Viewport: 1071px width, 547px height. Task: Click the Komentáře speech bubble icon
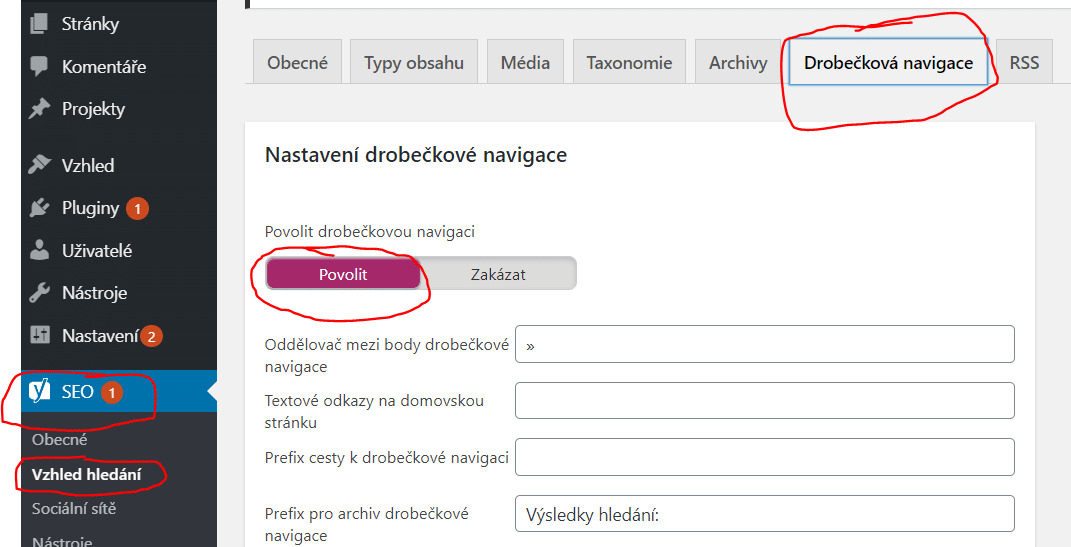pos(40,67)
